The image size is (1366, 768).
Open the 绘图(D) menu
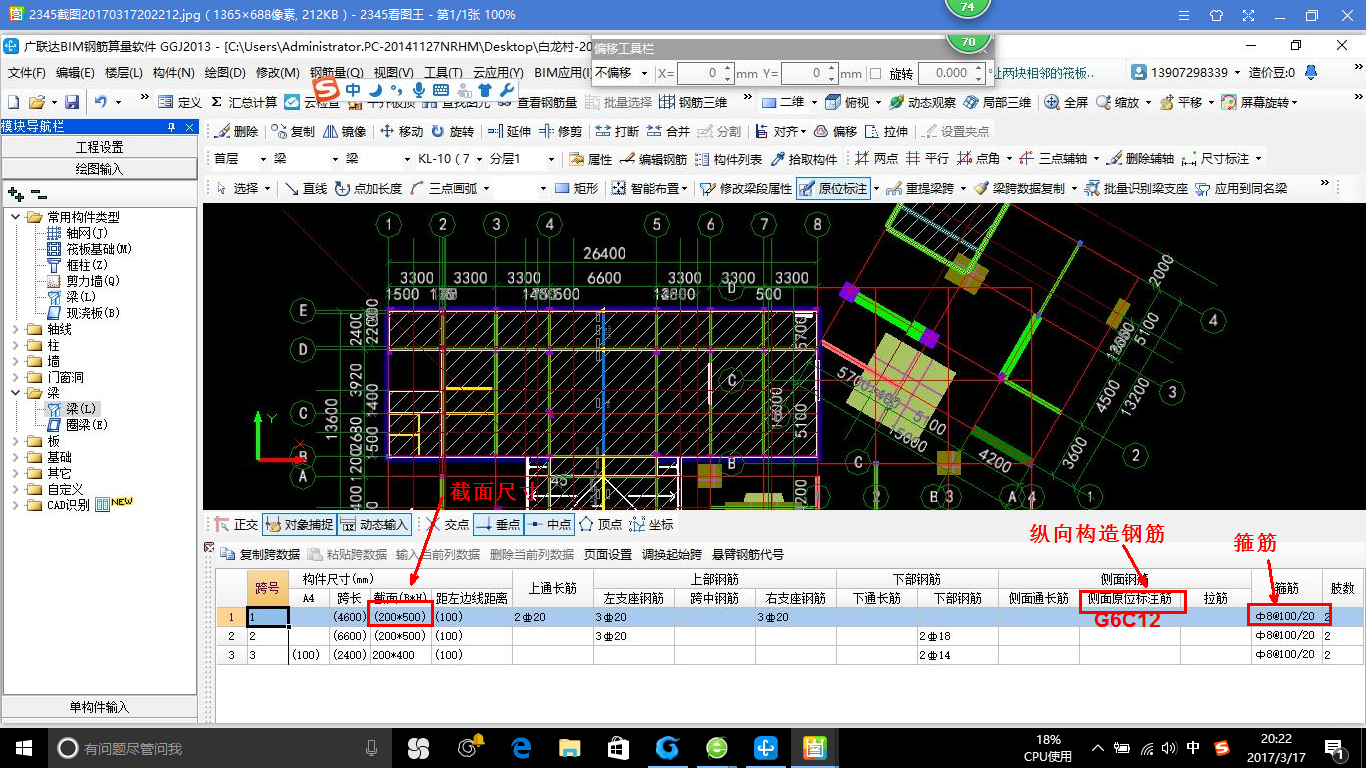(225, 73)
